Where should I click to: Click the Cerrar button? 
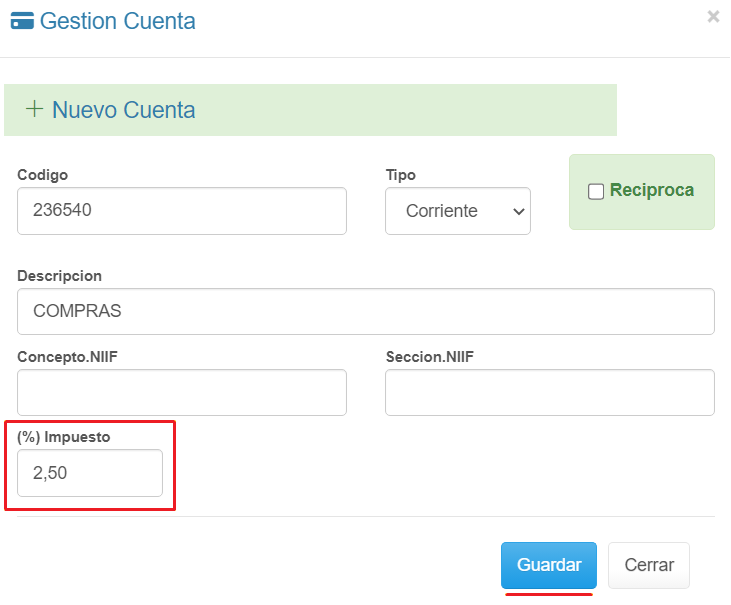tap(648, 565)
